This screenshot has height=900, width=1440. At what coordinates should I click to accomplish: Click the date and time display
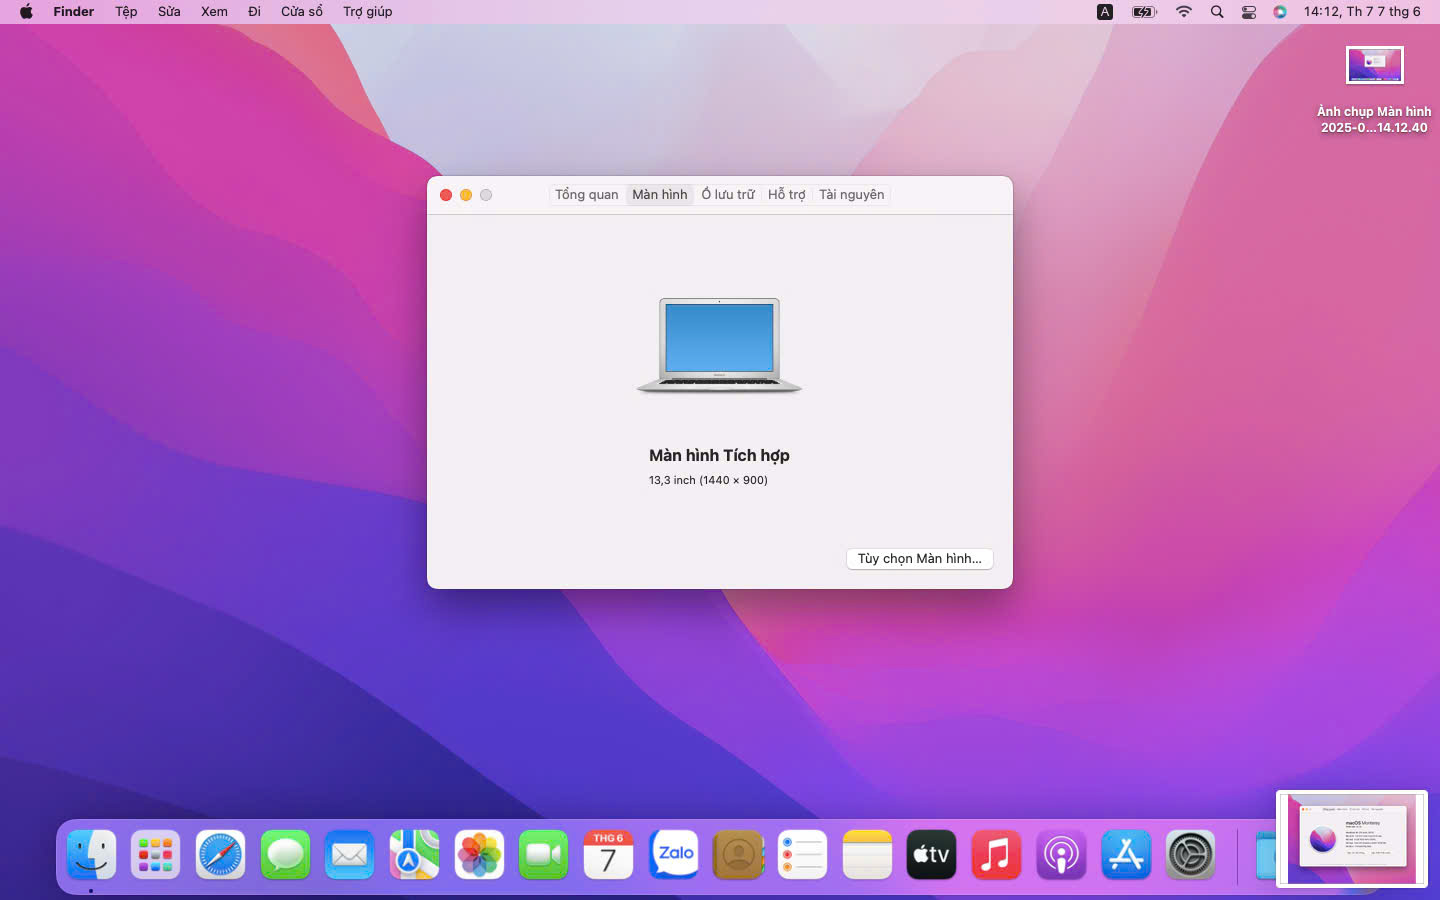[x=1362, y=12]
